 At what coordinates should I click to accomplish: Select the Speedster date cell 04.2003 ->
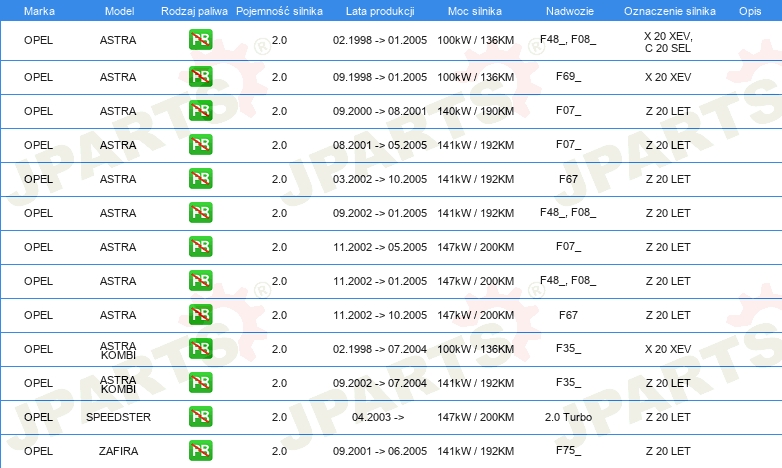pyautogui.click(x=378, y=417)
